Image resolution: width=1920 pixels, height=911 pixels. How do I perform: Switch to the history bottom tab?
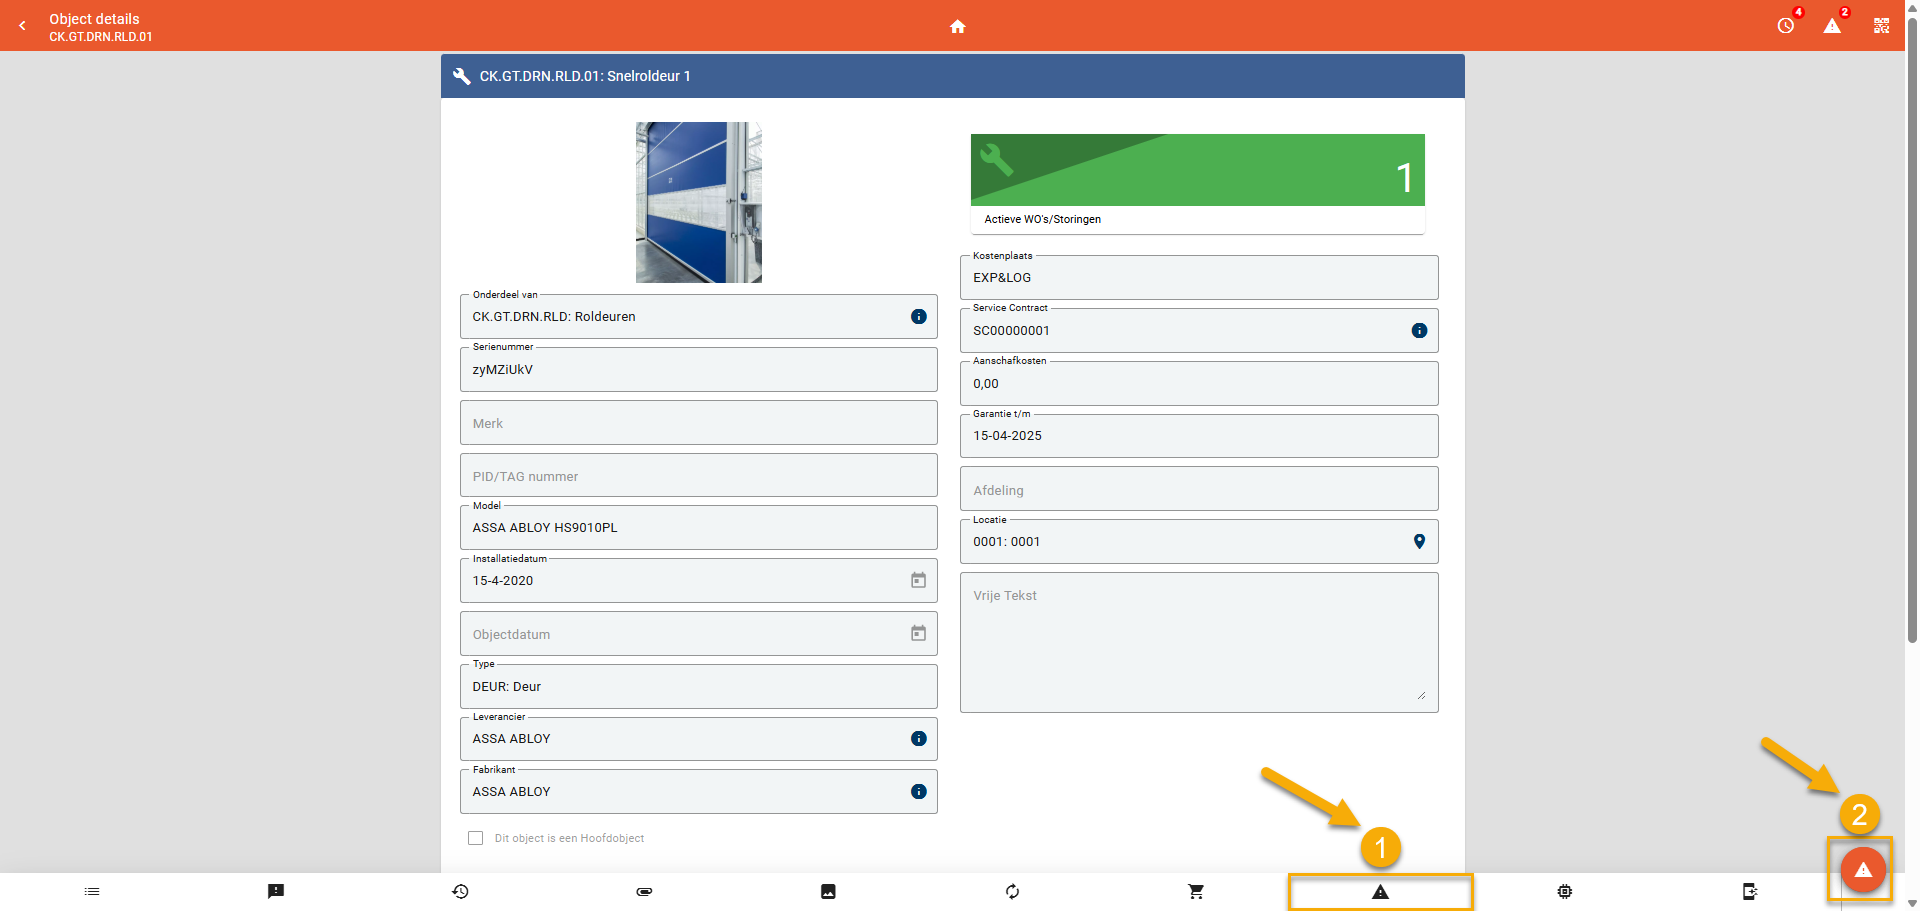(460, 891)
